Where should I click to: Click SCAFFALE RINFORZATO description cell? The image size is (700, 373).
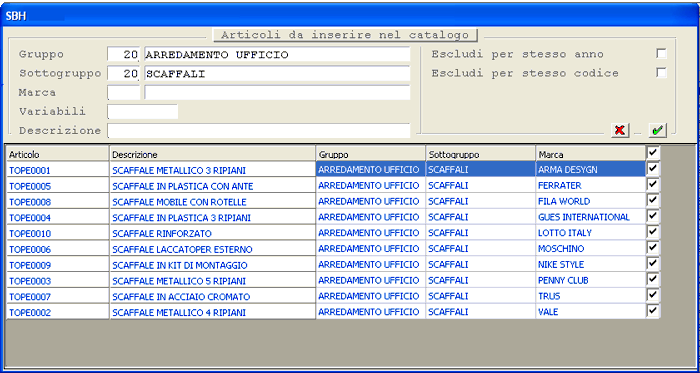point(212,234)
